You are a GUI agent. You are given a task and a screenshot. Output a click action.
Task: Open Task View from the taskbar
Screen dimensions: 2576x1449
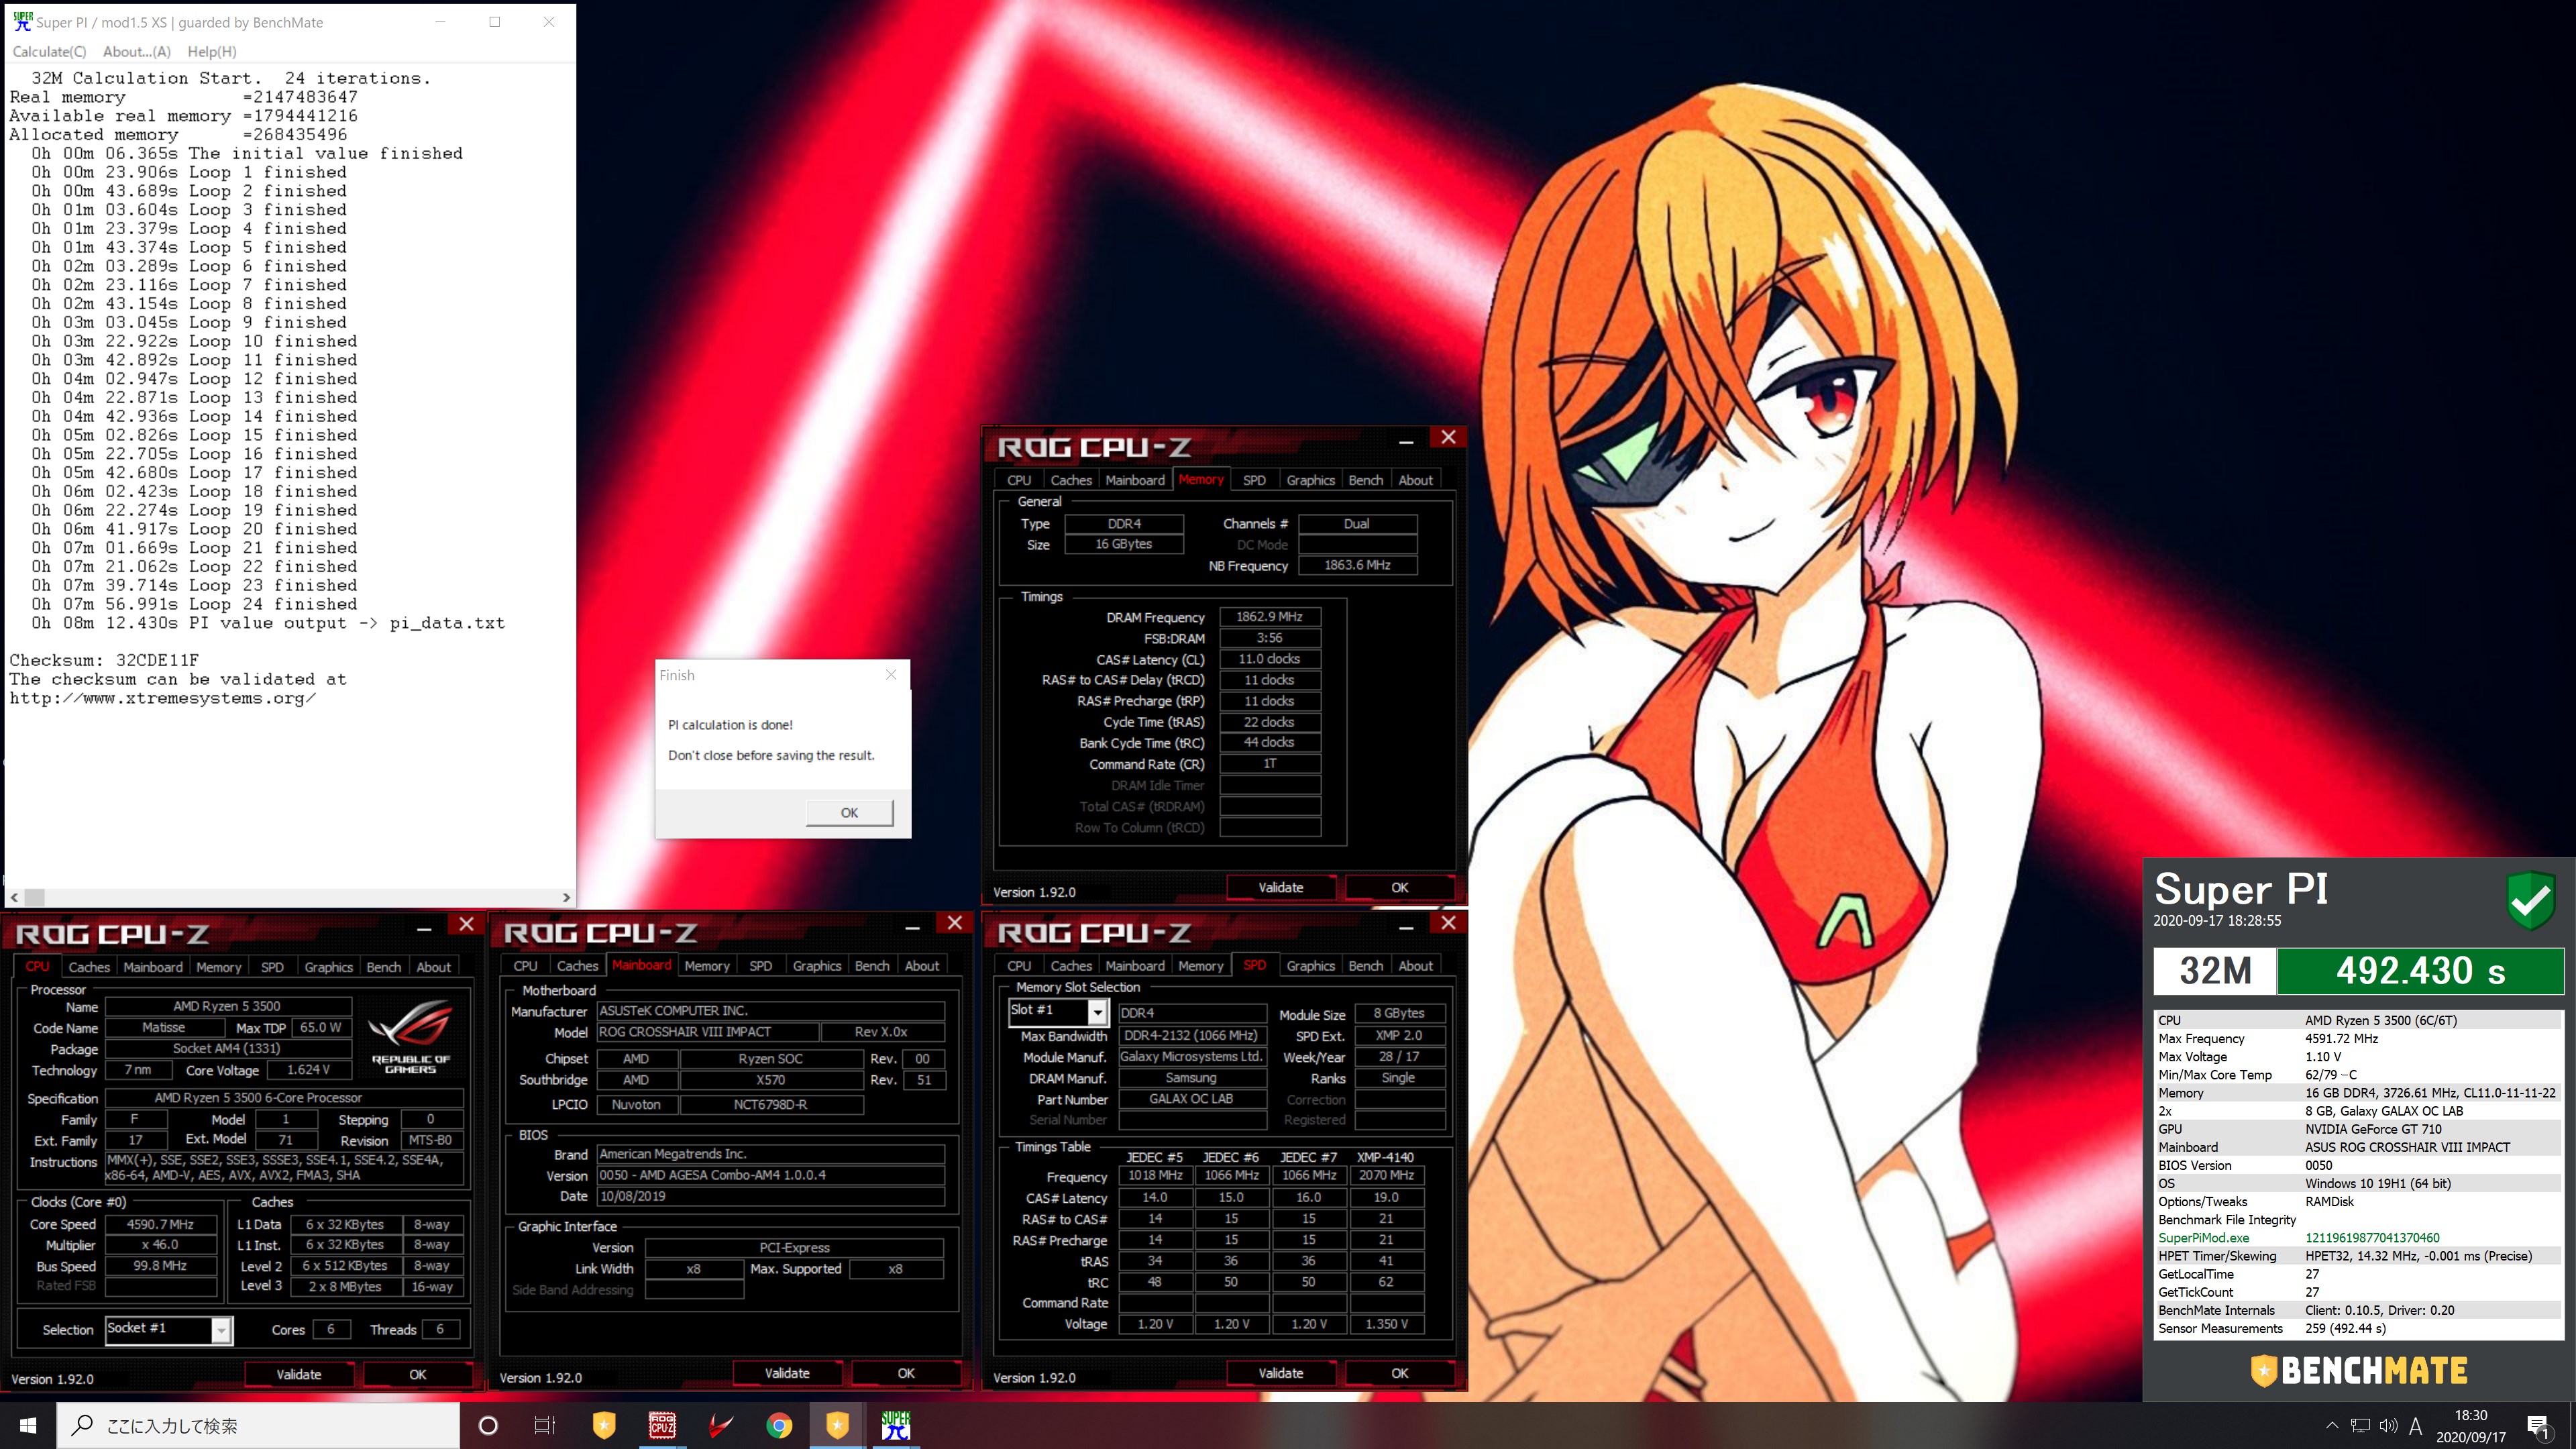544,1425
